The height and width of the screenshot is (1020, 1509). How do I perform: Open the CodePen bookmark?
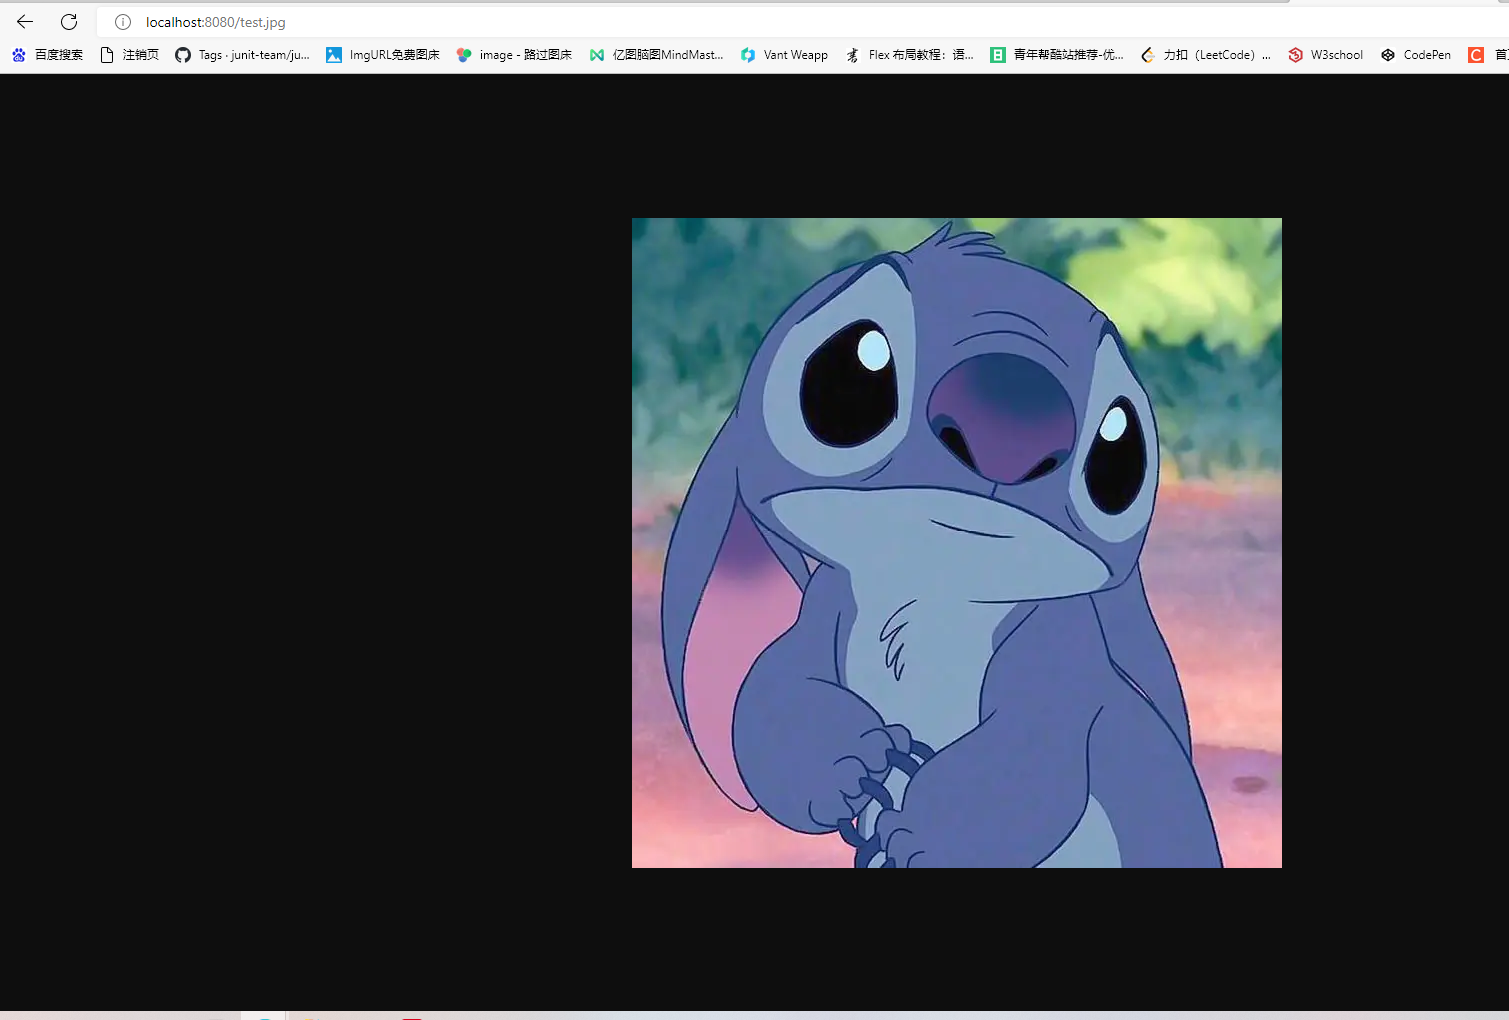tap(1415, 55)
